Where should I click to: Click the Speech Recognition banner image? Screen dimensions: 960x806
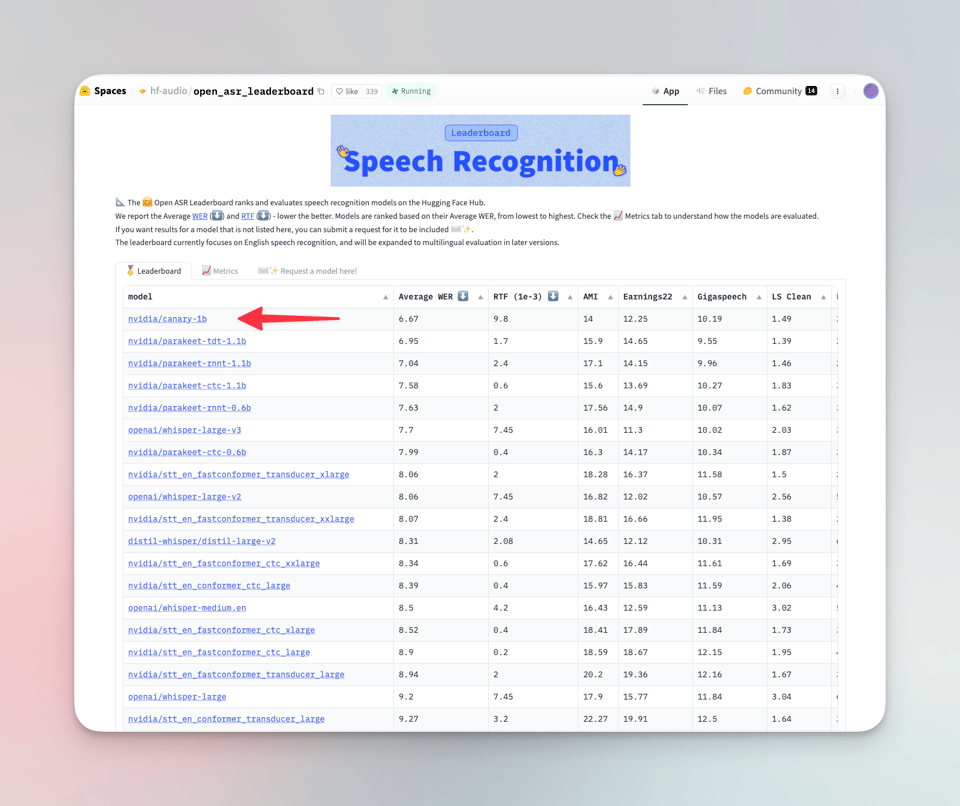point(480,151)
